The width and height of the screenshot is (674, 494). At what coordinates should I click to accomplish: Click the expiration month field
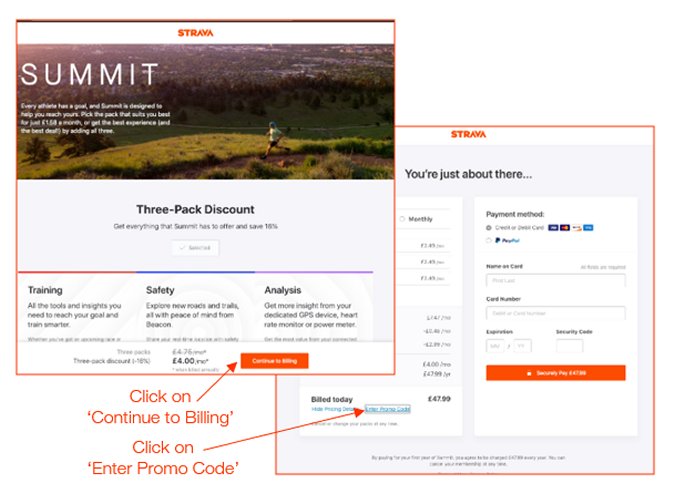coord(495,346)
